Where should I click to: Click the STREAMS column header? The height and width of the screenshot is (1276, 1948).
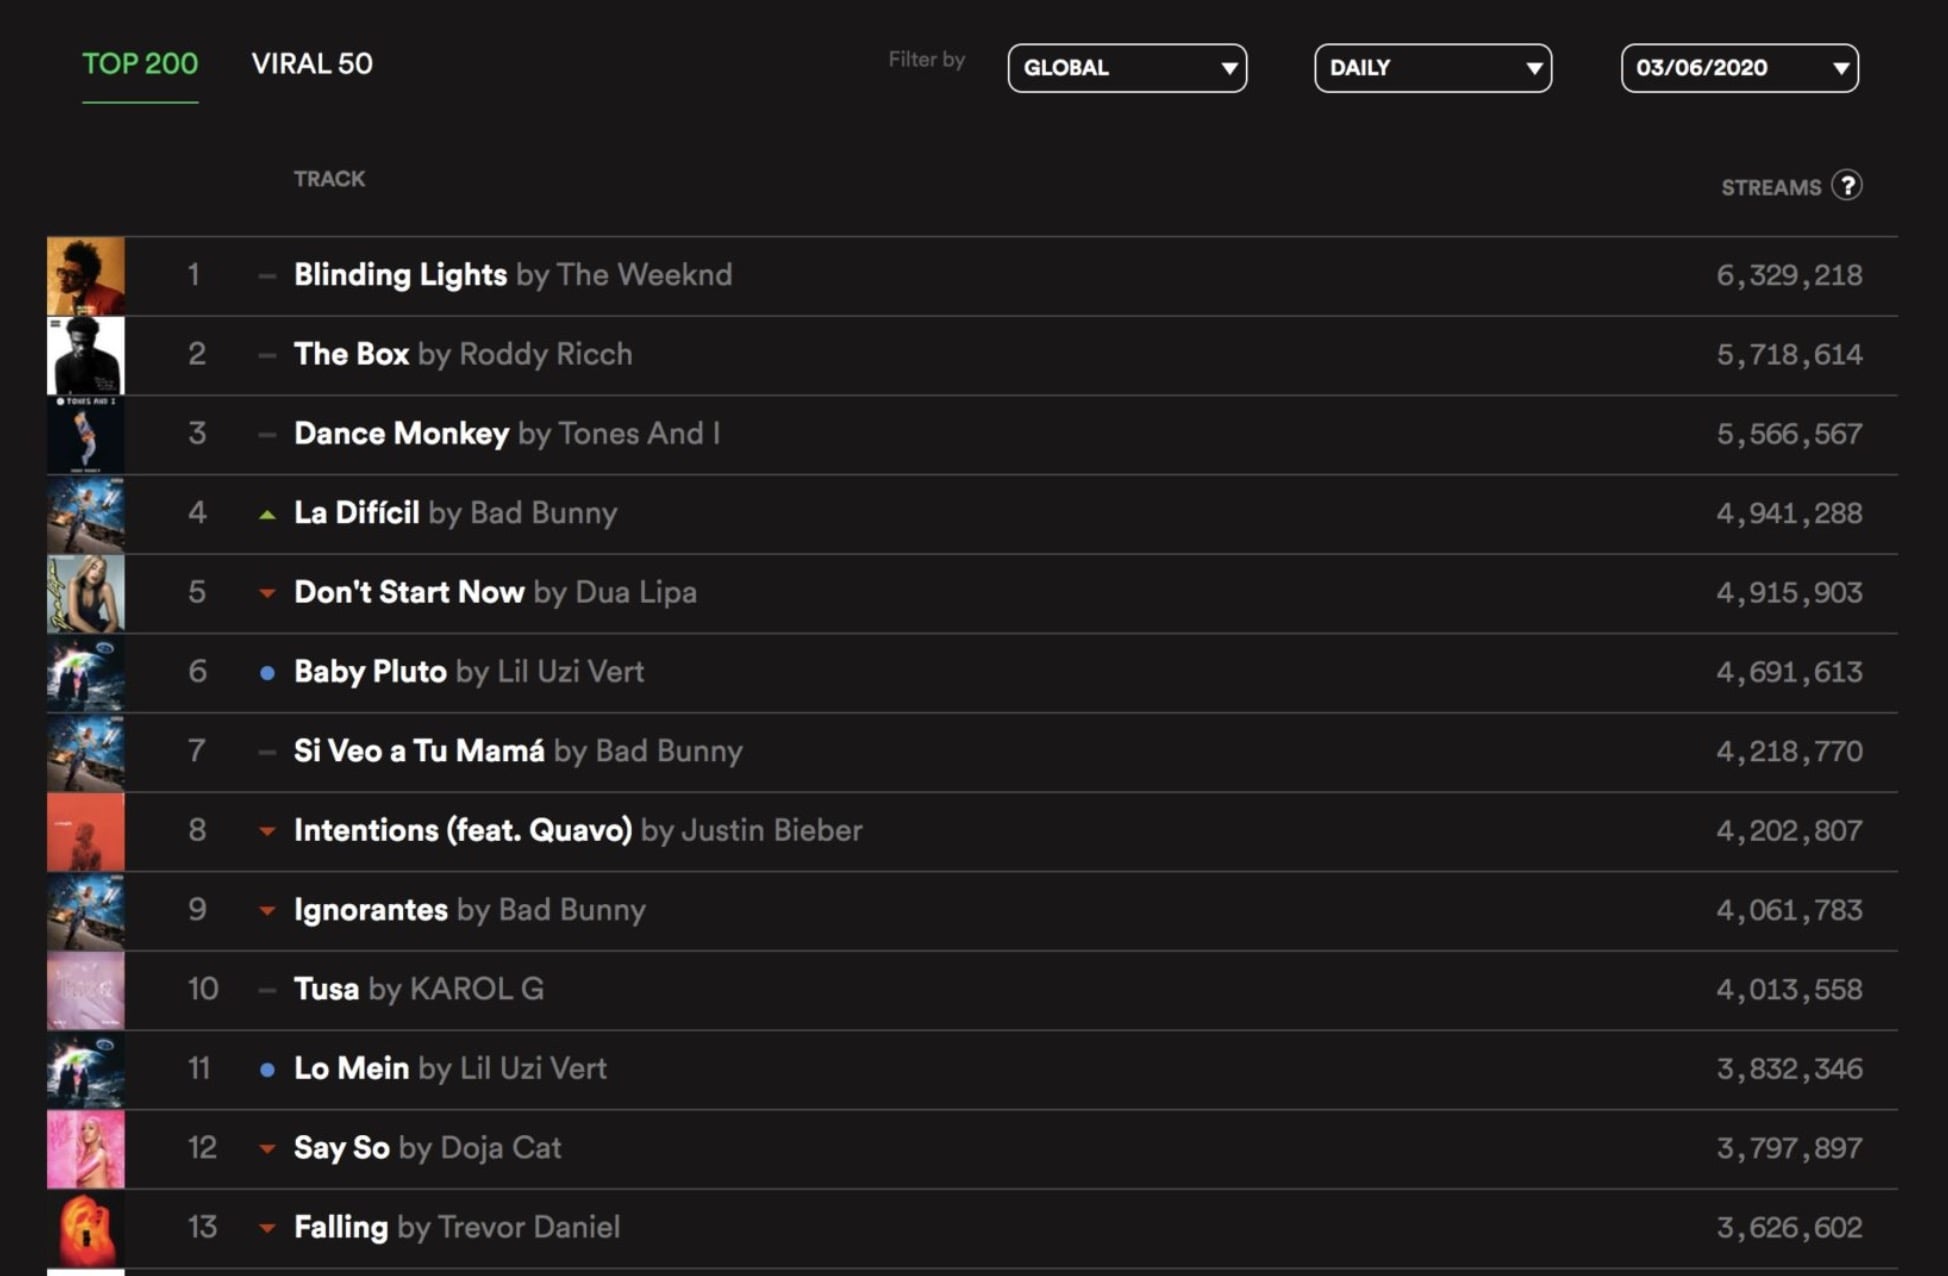coord(1772,186)
